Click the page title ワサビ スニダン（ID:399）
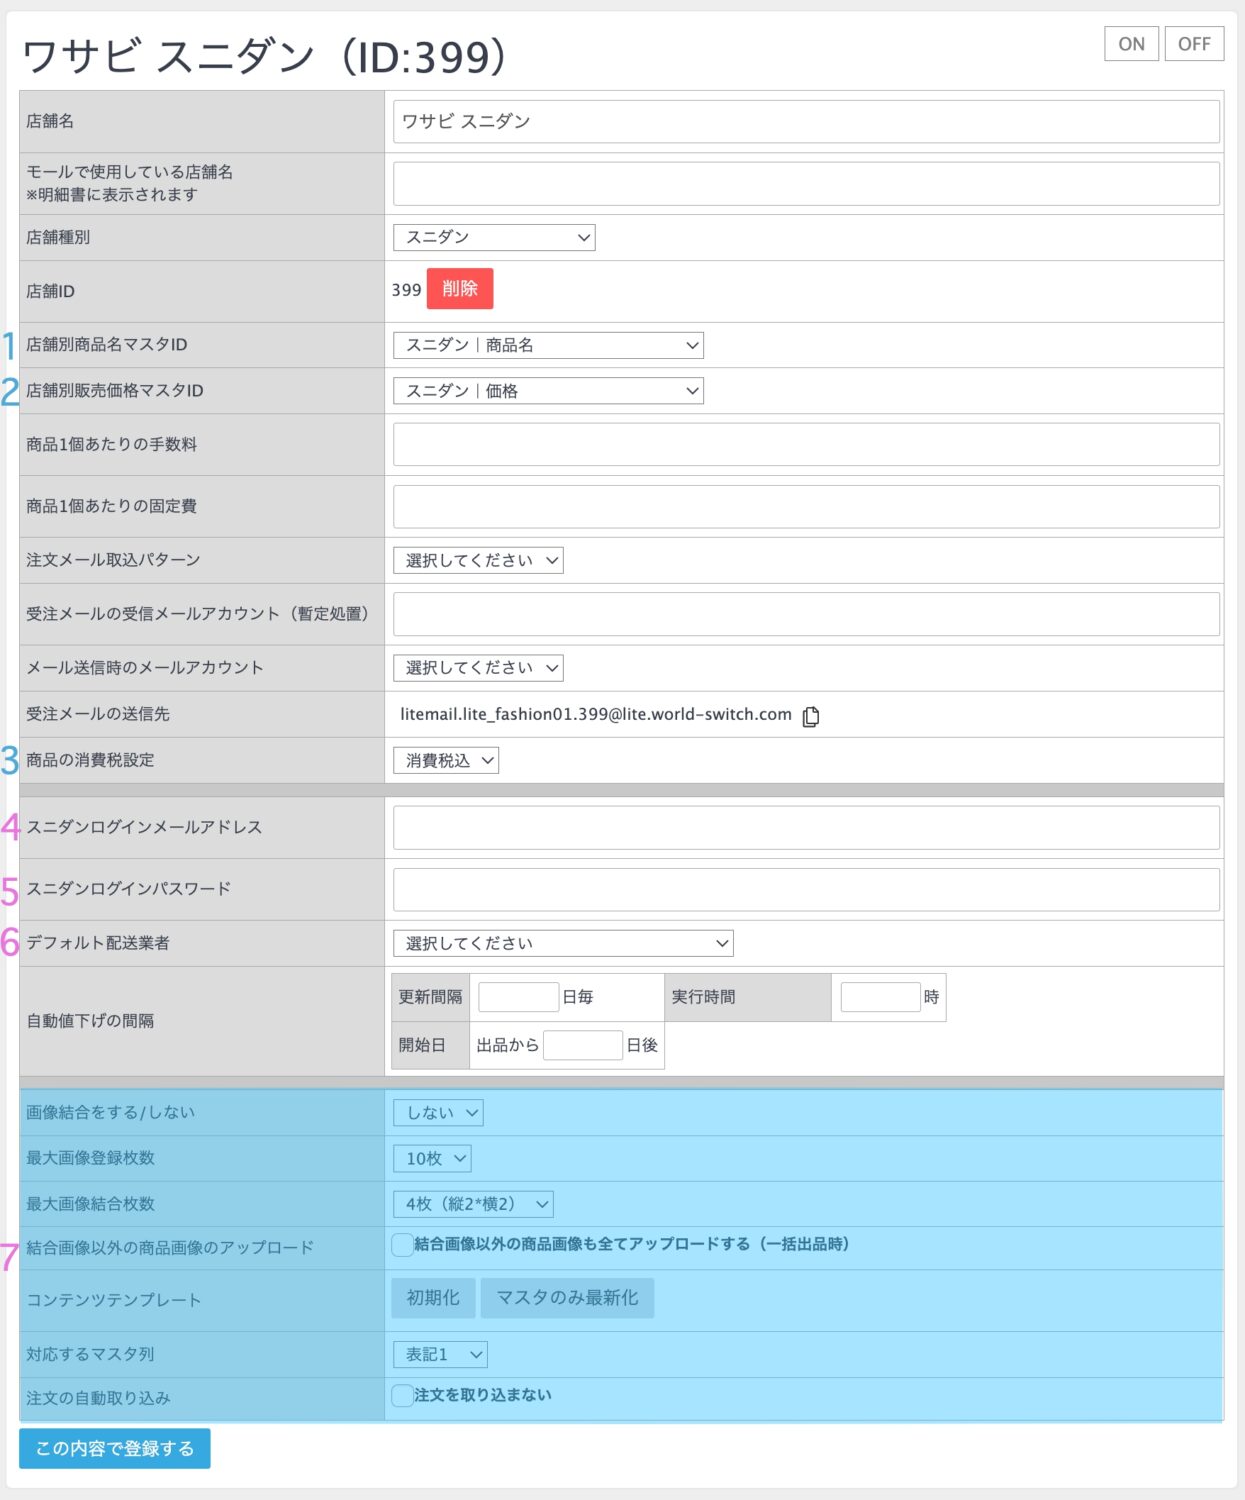 pyautogui.click(x=265, y=56)
